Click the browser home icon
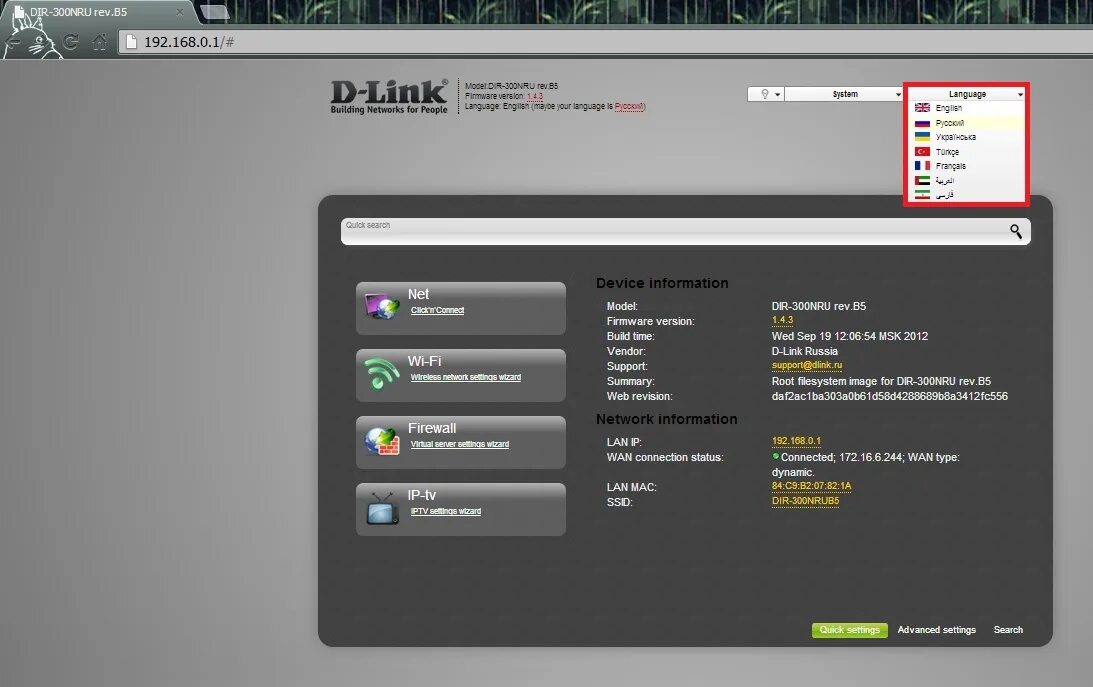 (x=100, y=42)
